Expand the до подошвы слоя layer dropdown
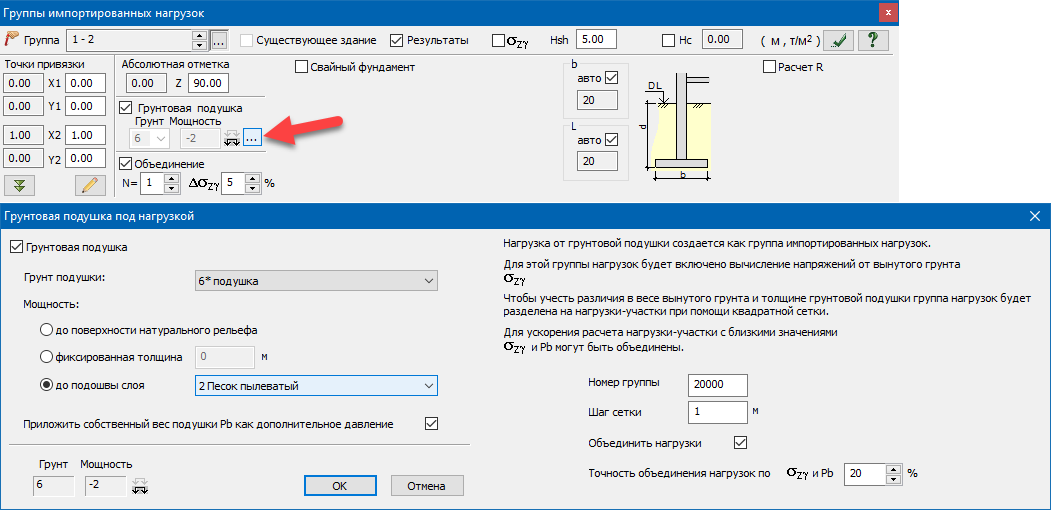Screen dimensions: 1051x510 [316, 385]
